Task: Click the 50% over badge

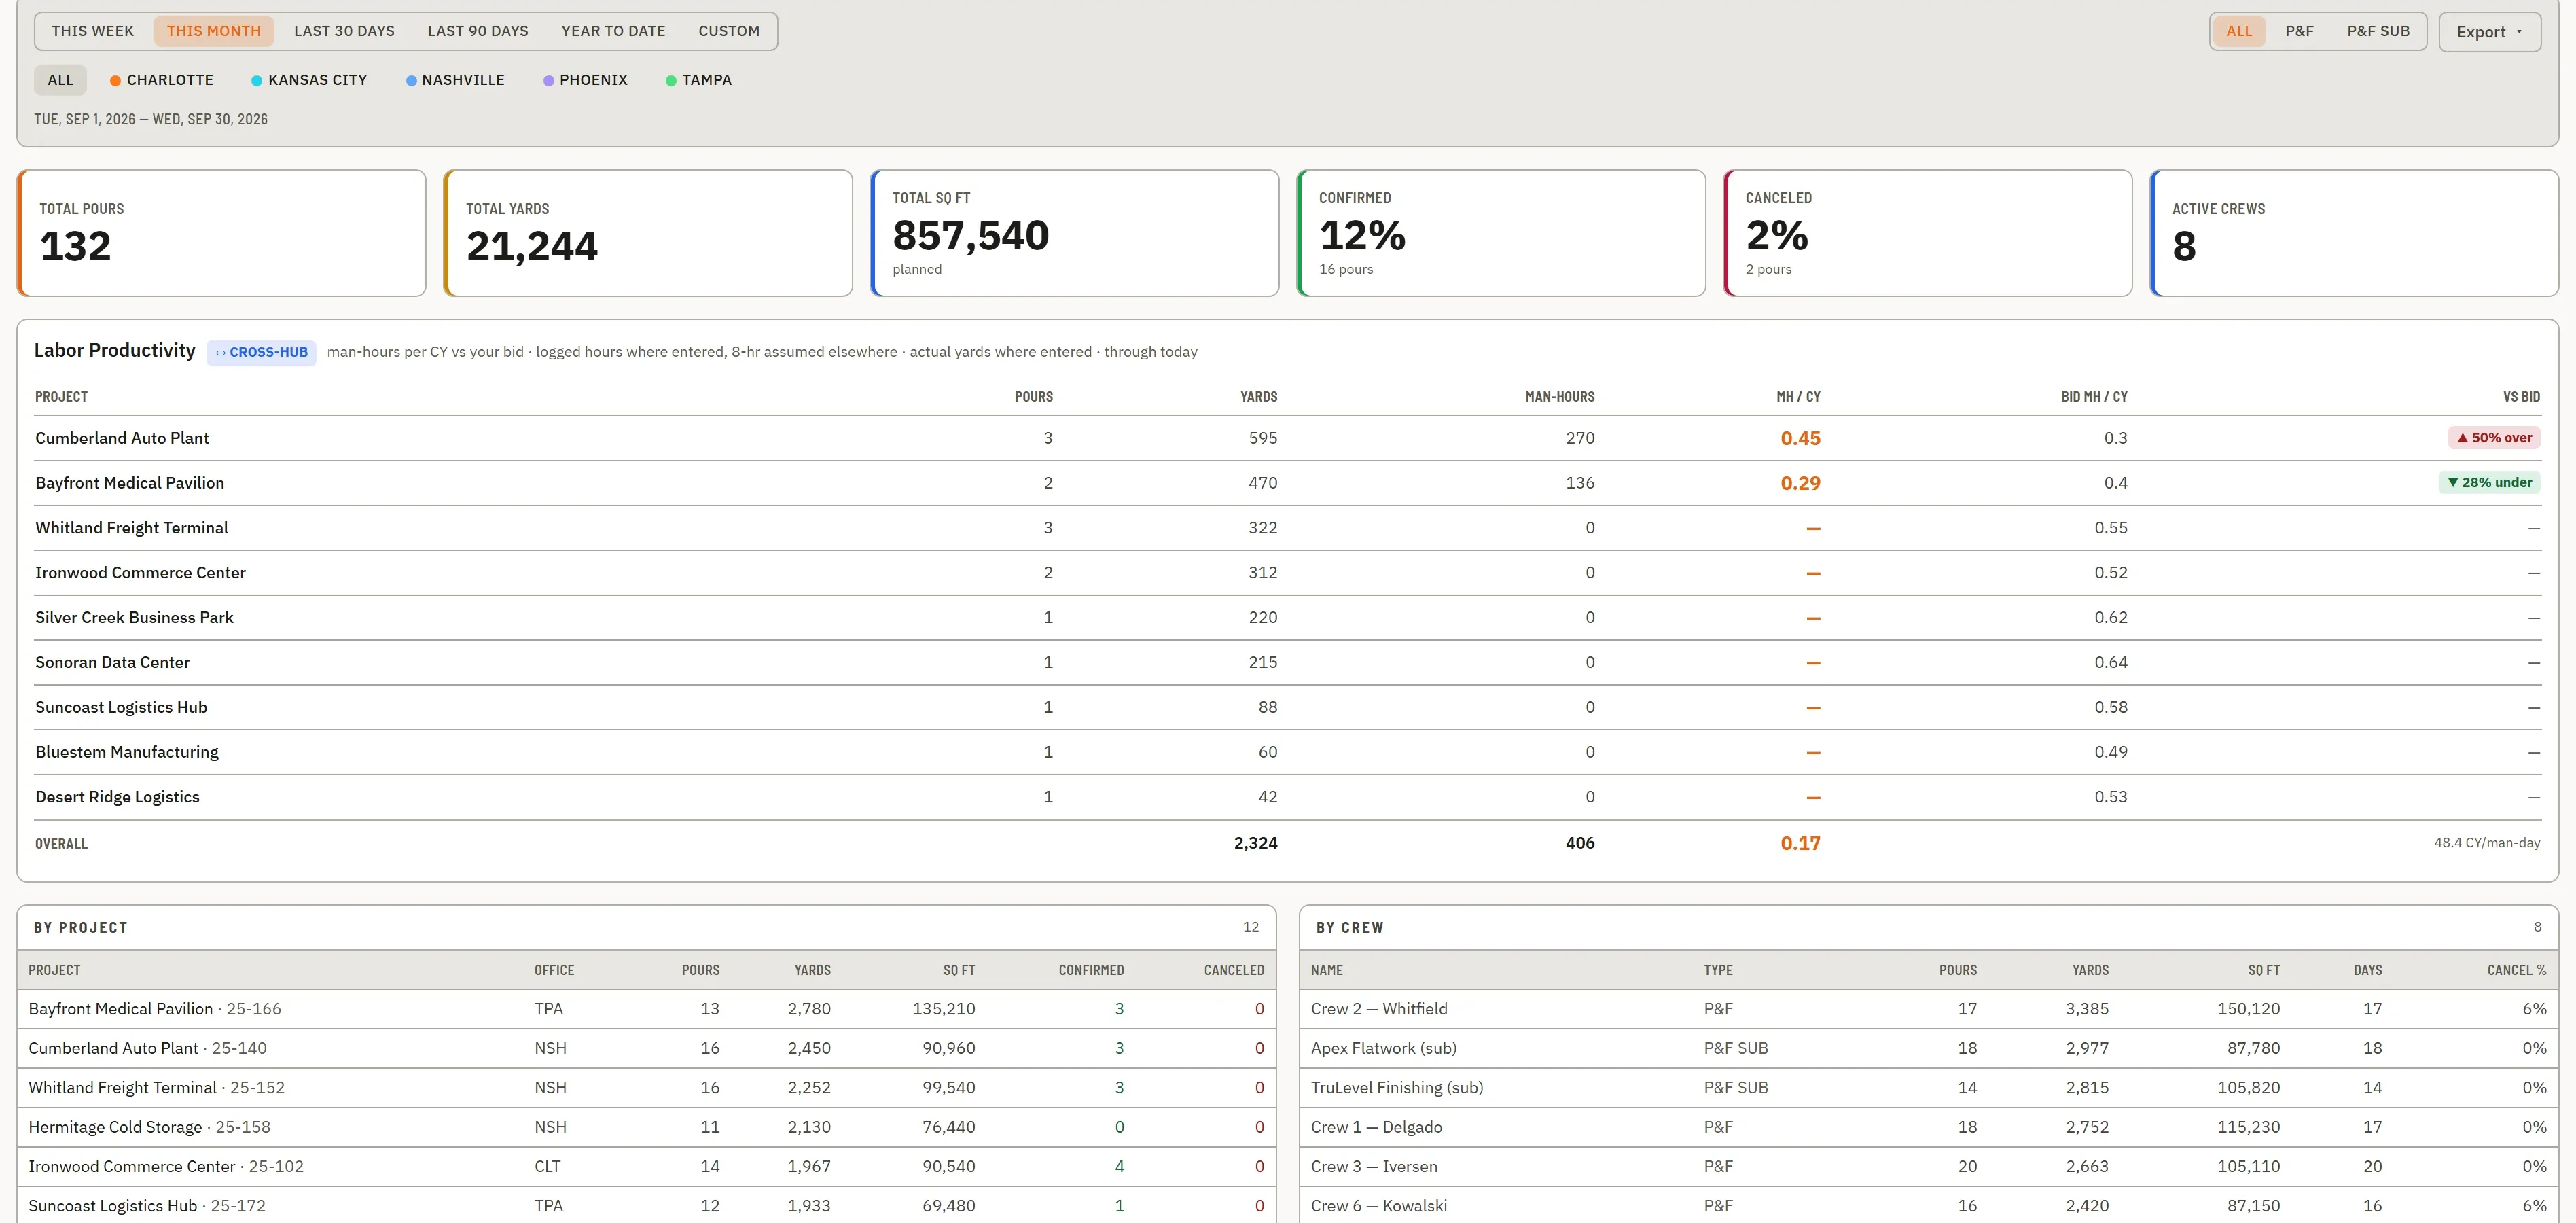Action: tap(2494, 438)
